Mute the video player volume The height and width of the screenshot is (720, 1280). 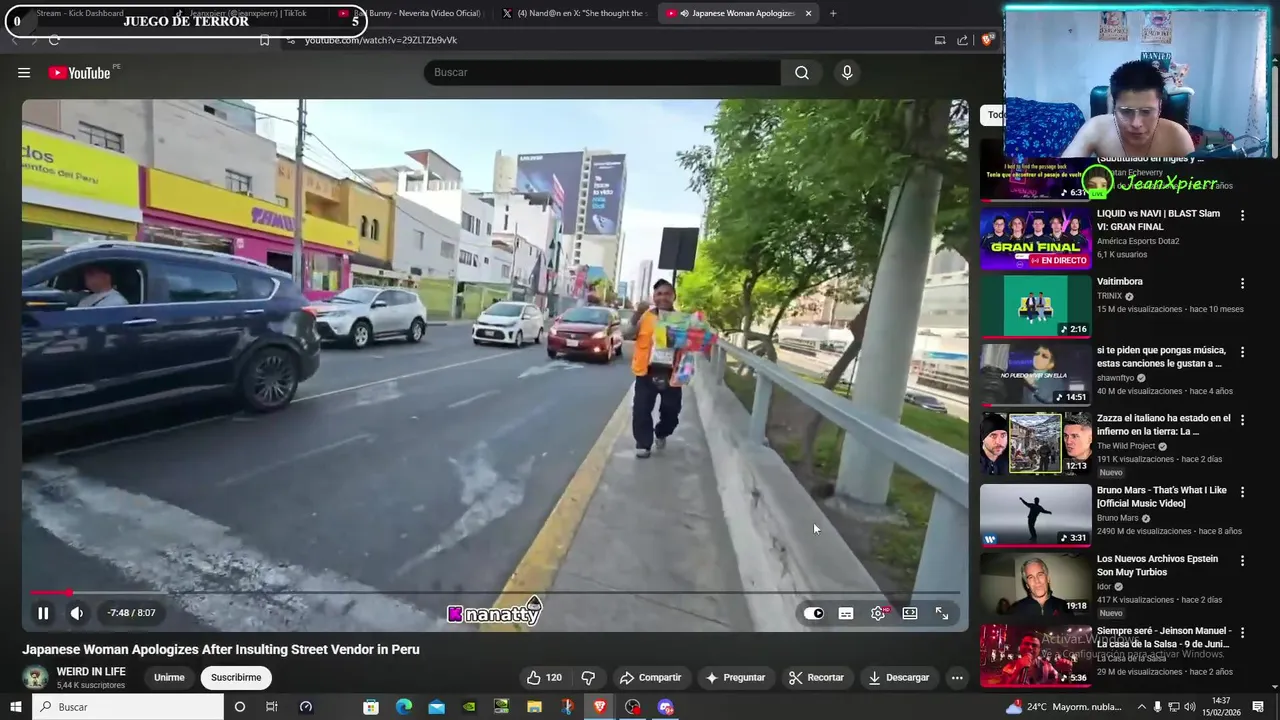tap(77, 613)
